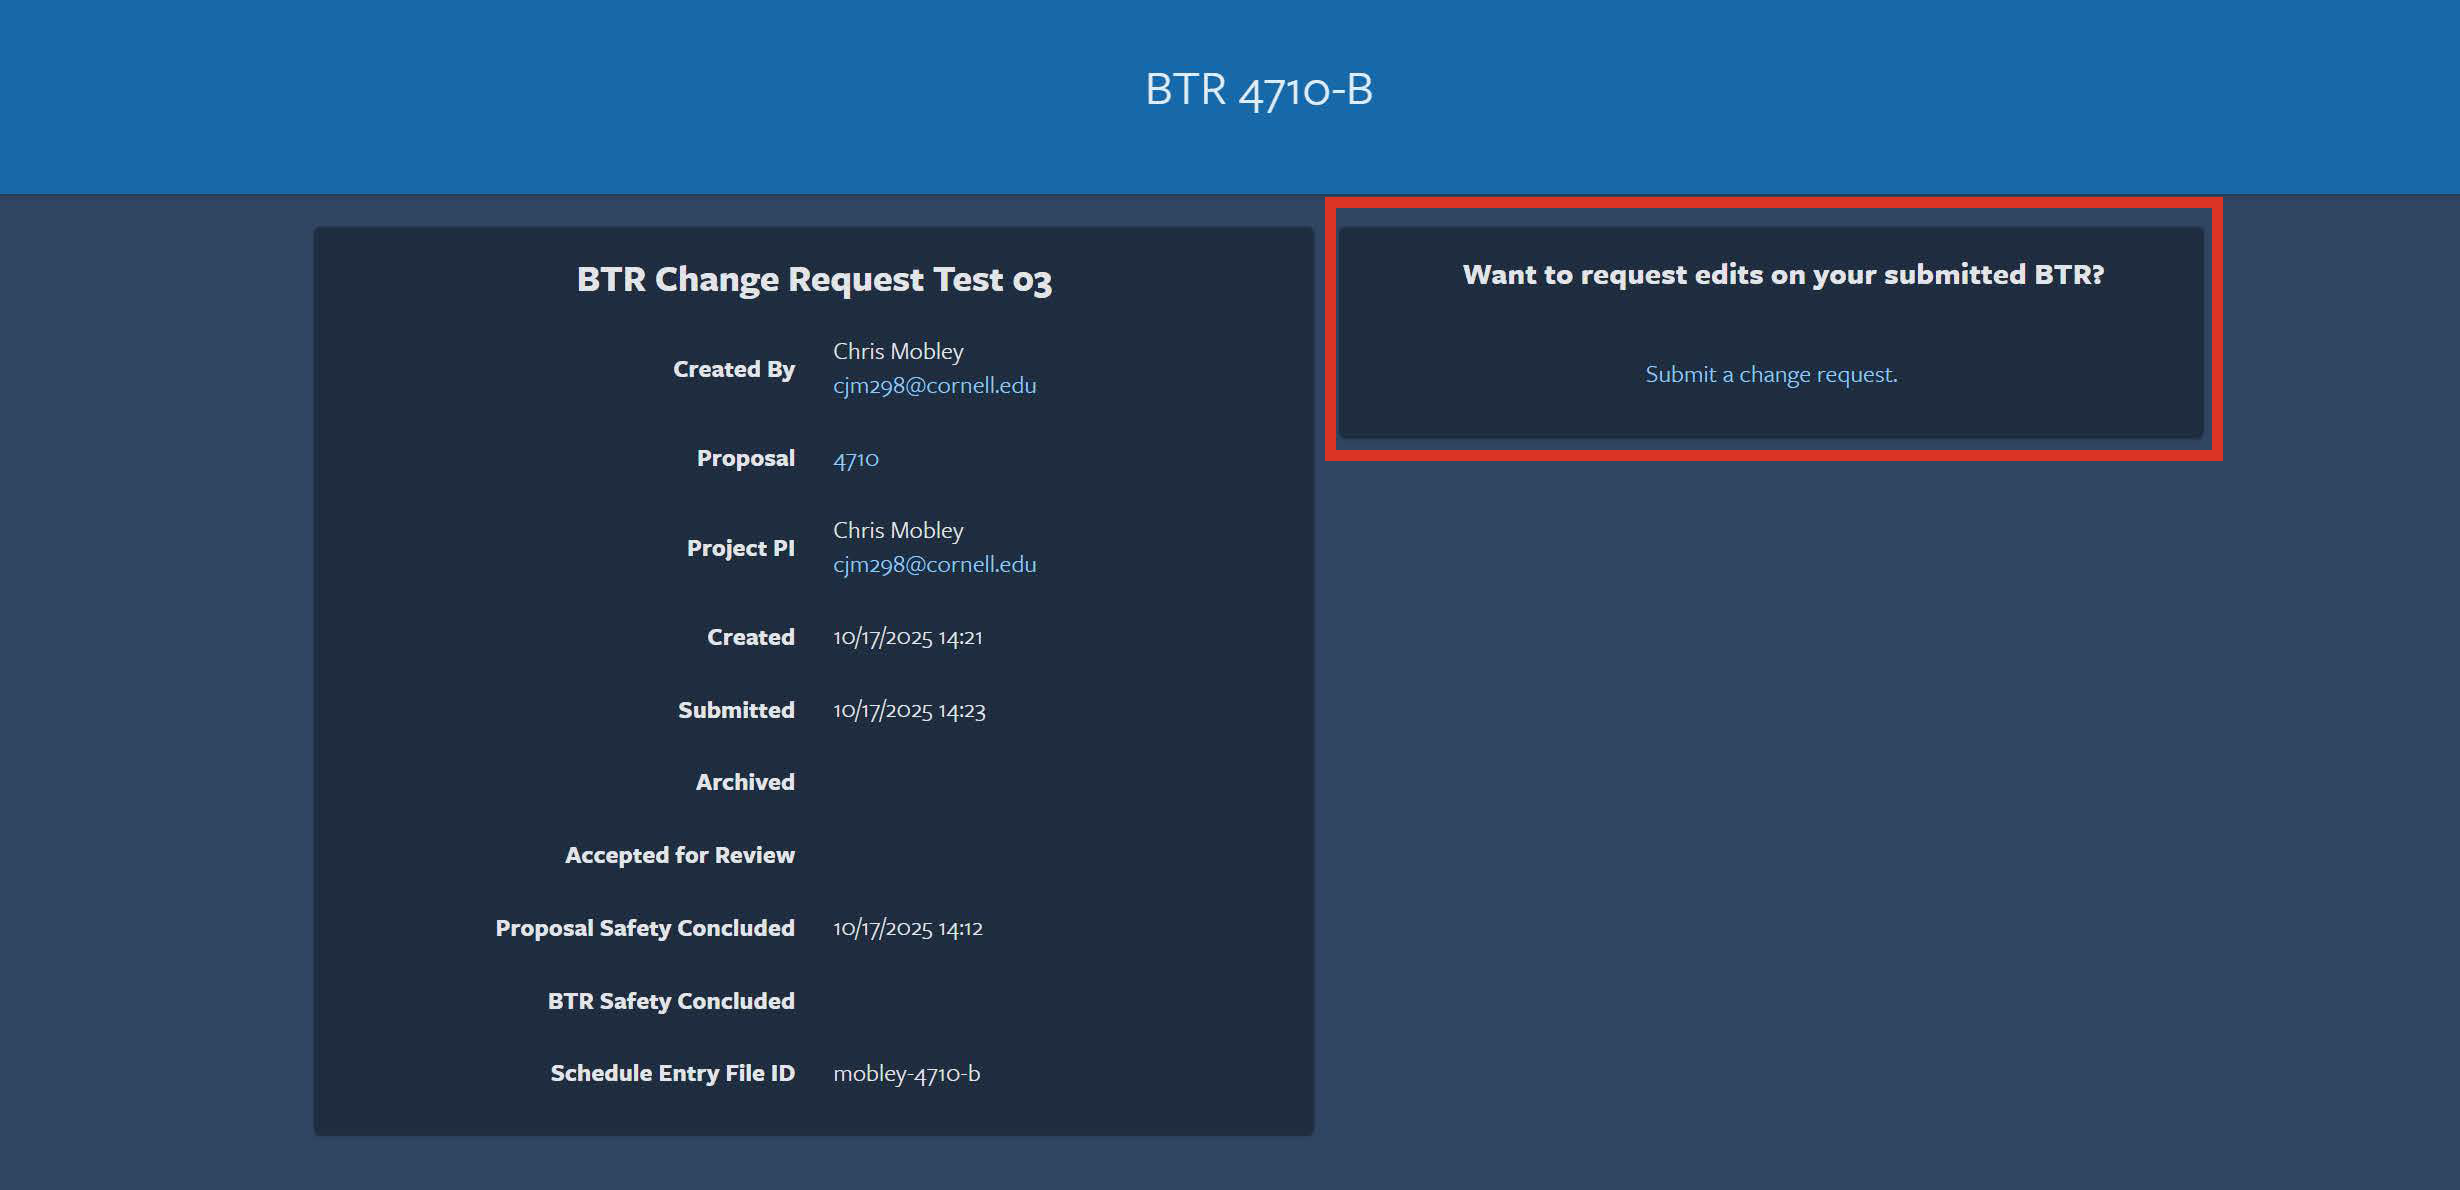Open the Proposal 4710 link
Viewport: 2460px width, 1190px height.
[855, 459]
